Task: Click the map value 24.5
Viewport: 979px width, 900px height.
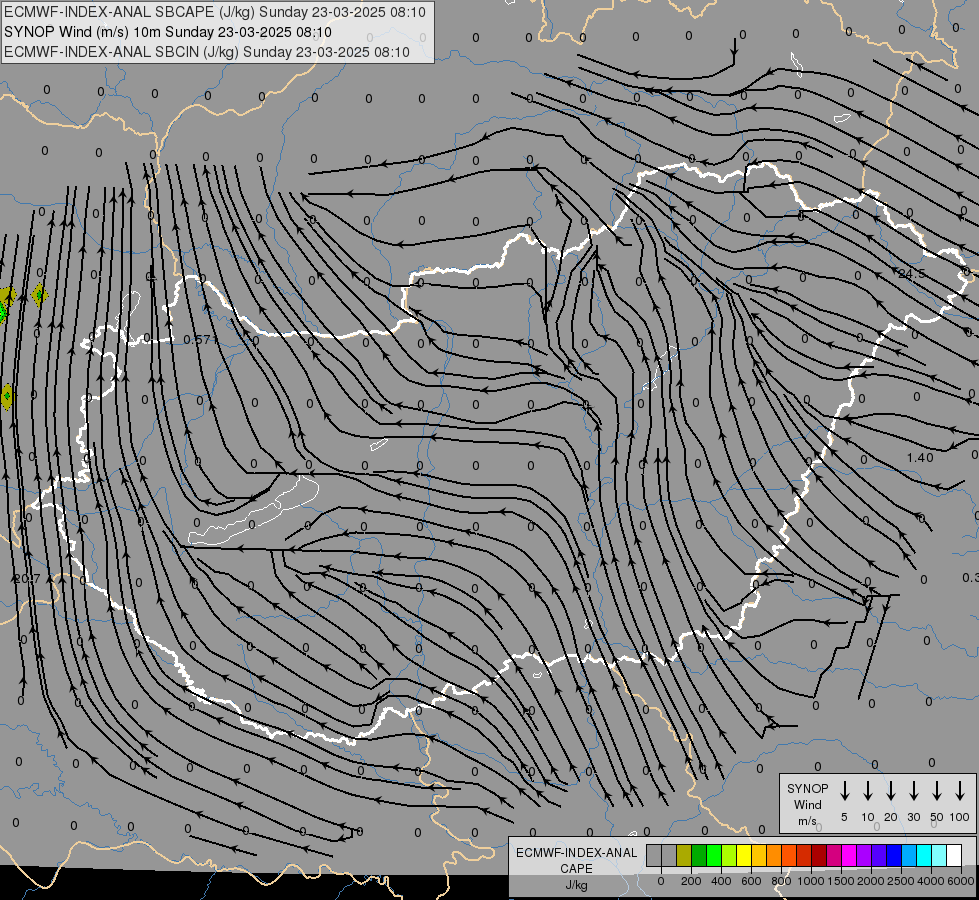Action: 912,274
